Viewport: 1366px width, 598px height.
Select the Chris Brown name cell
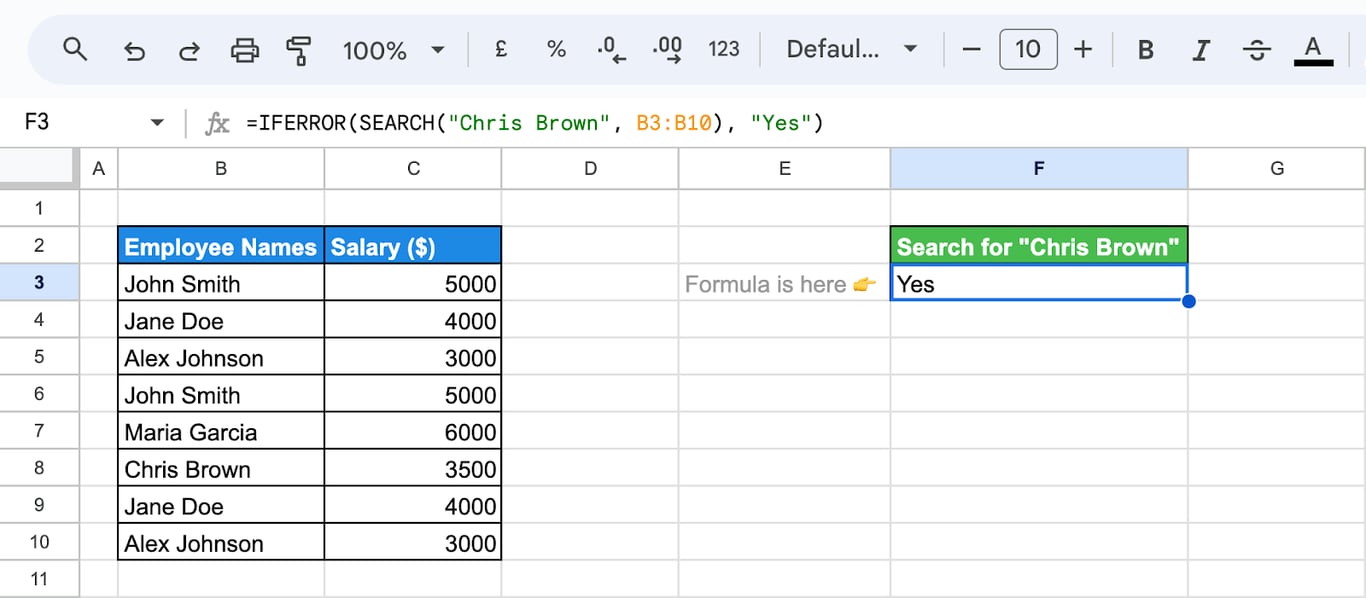[221, 469]
